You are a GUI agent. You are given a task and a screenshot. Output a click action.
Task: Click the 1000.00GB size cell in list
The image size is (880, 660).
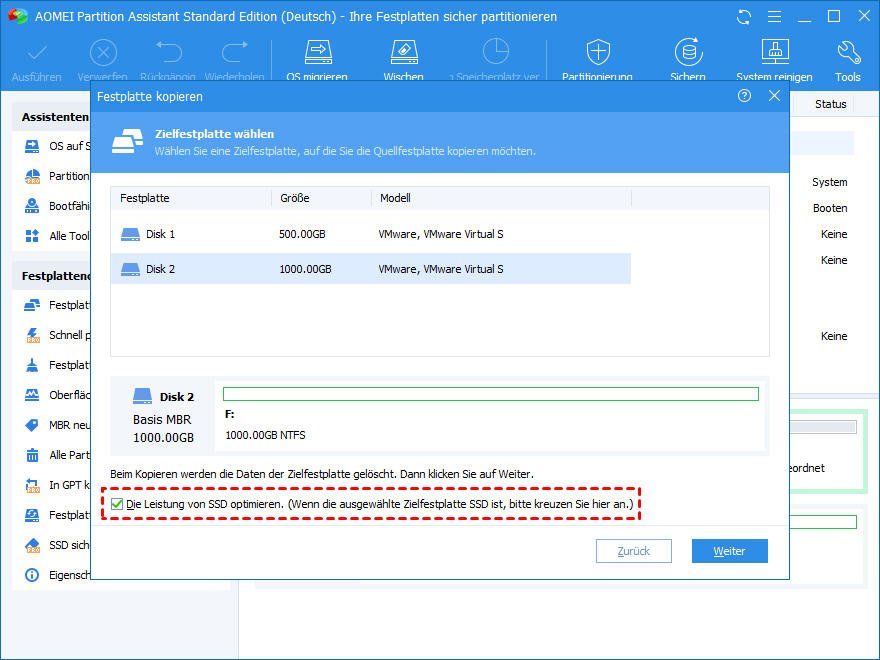[x=305, y=269]
